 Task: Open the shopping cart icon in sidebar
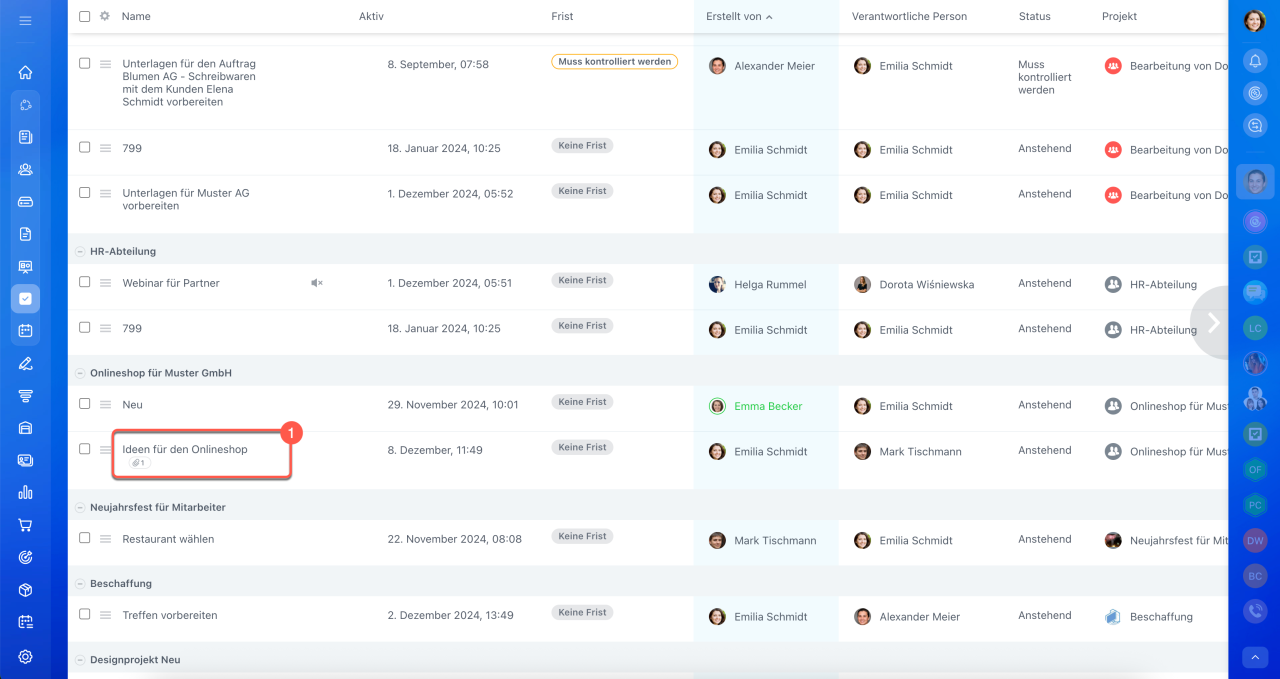pyautogui.click(x=25, y=525)
